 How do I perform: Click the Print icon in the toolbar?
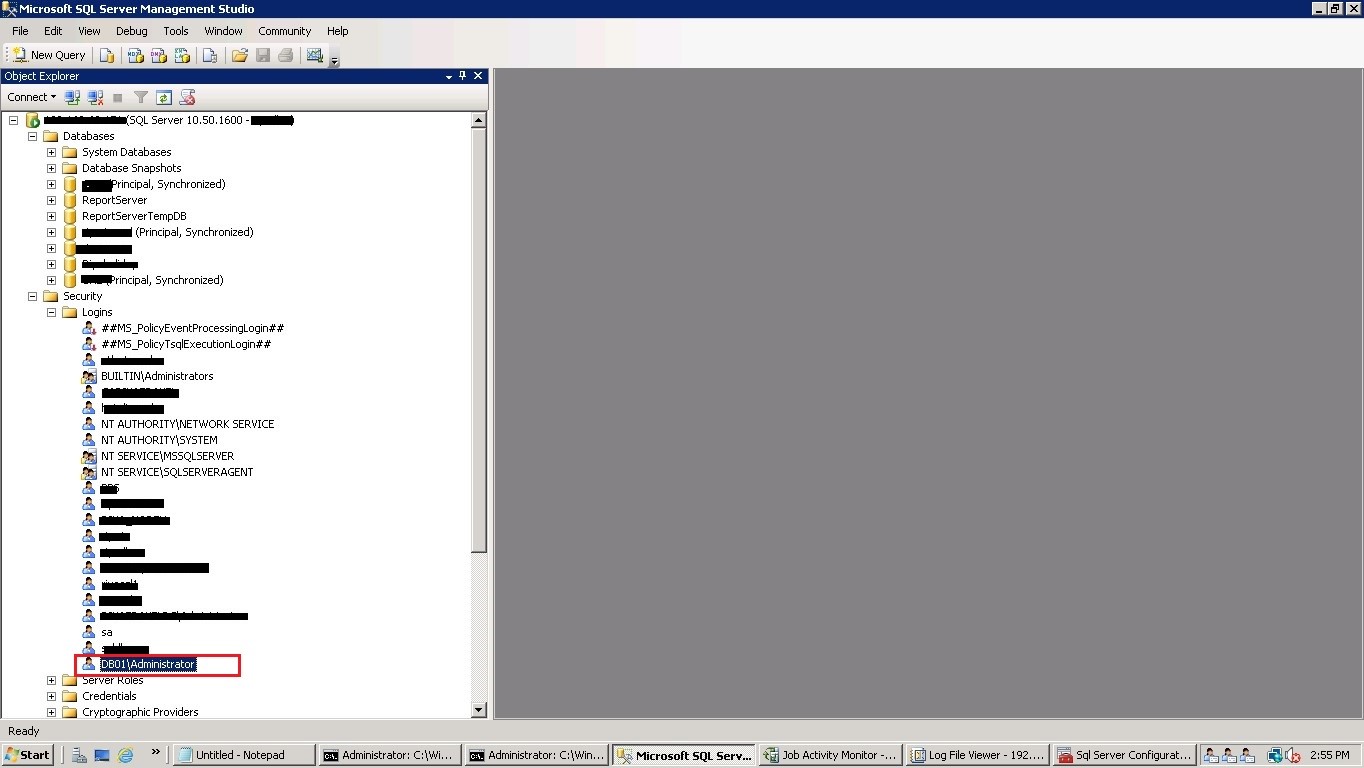click(x=286, y=55)
